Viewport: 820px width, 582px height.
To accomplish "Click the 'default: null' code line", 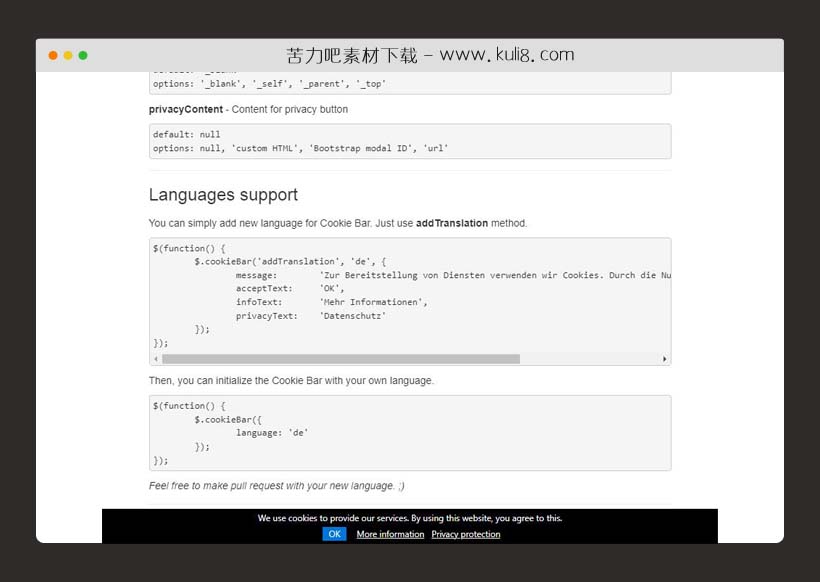I will pos(187,134).
